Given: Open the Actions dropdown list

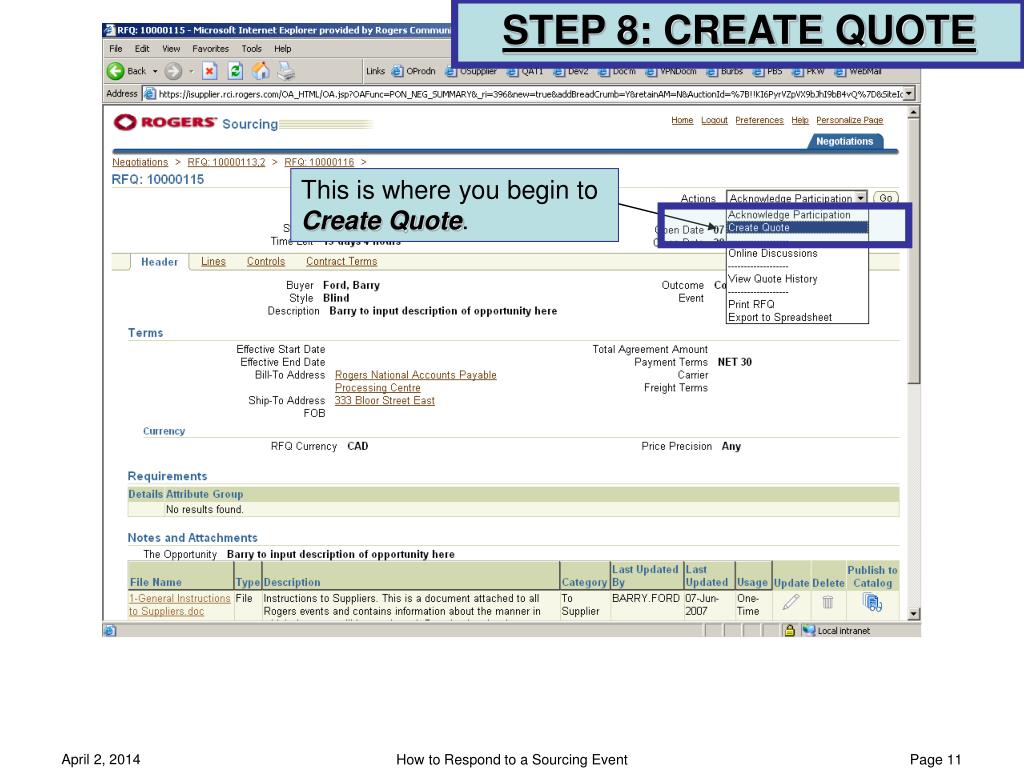Looking at the screenshot, I should (x=797, y=198).
